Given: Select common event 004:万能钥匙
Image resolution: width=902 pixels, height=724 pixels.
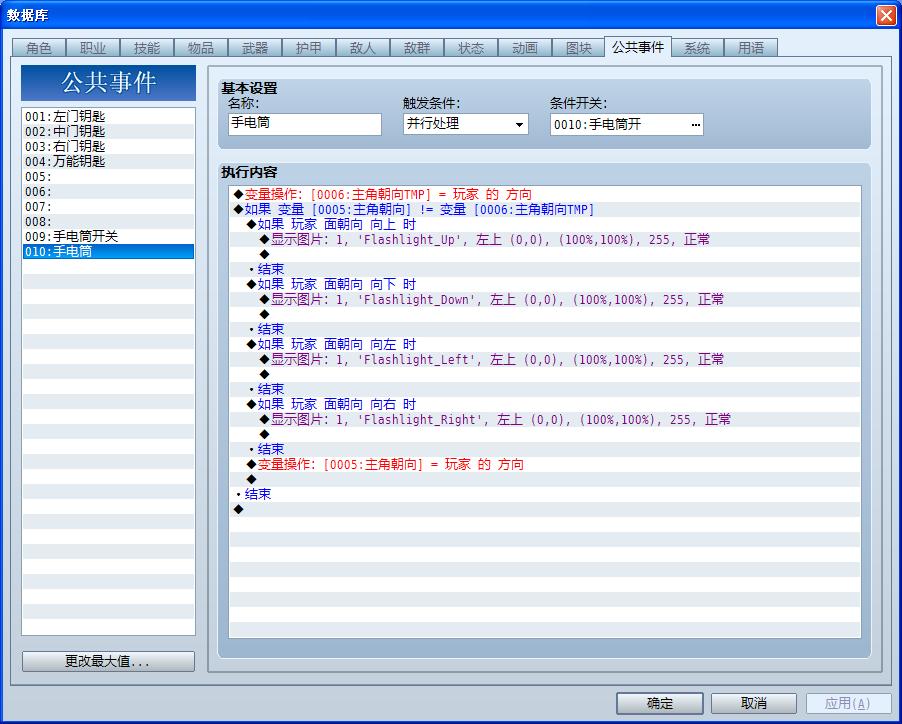Looking at the screenshot, I should pos(109,161).
